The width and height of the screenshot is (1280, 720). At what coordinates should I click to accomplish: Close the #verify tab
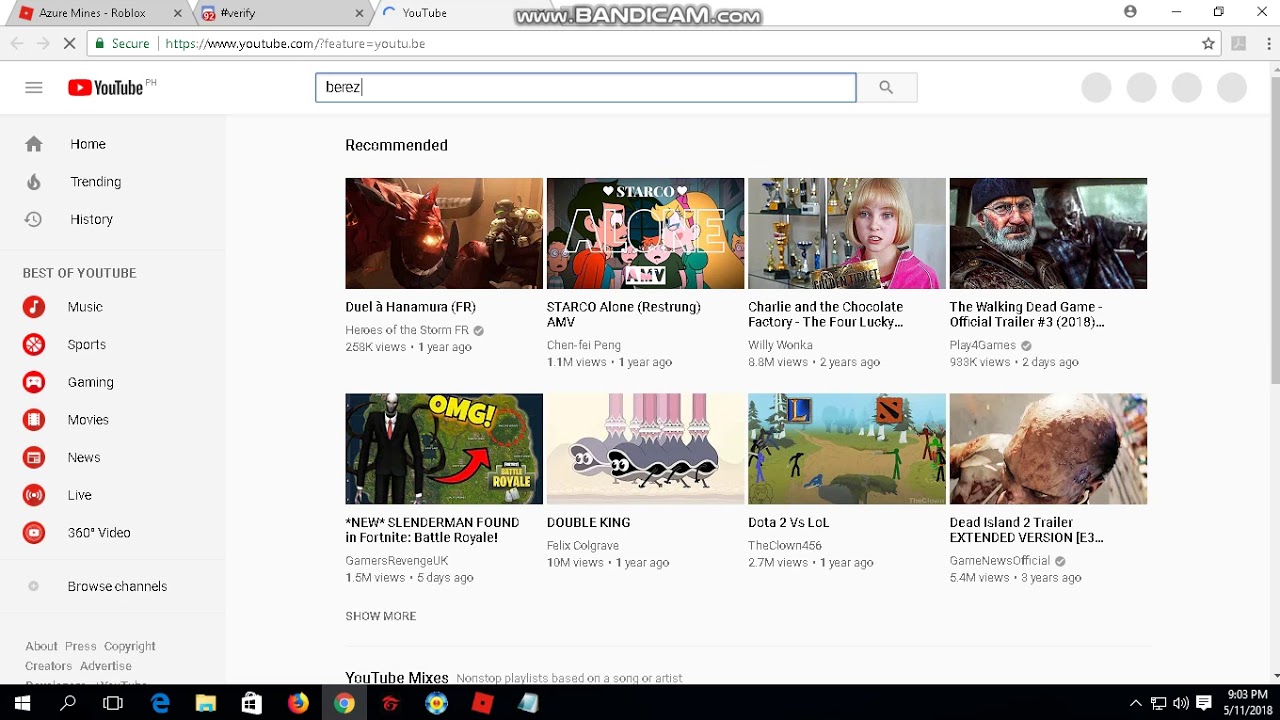point(360,13)
